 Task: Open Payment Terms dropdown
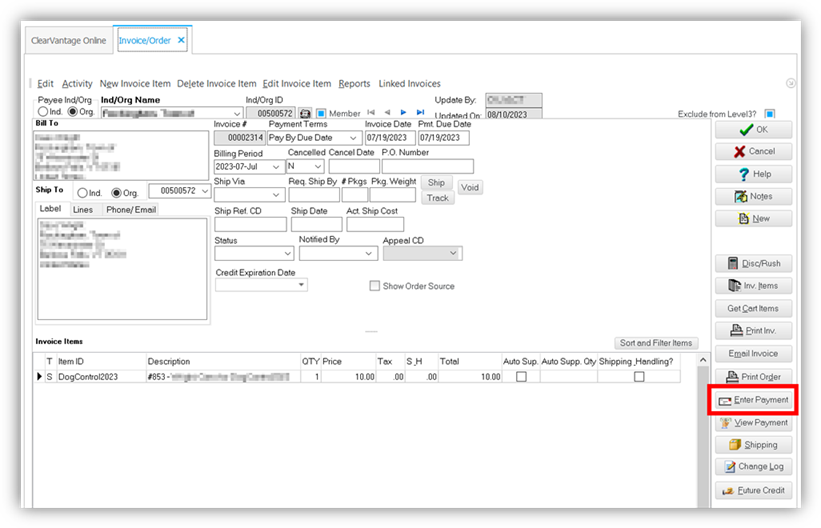[x=353, y=138]
